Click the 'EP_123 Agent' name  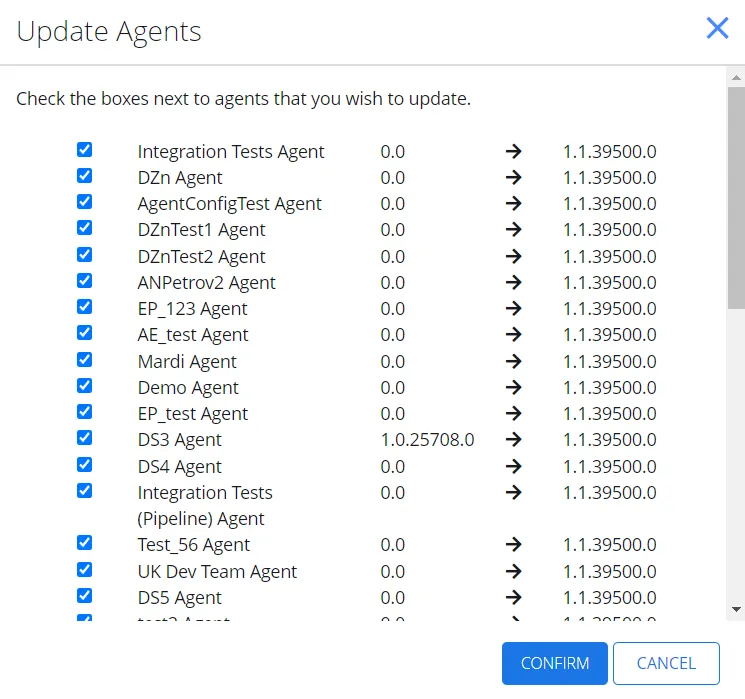pos(192,309)
